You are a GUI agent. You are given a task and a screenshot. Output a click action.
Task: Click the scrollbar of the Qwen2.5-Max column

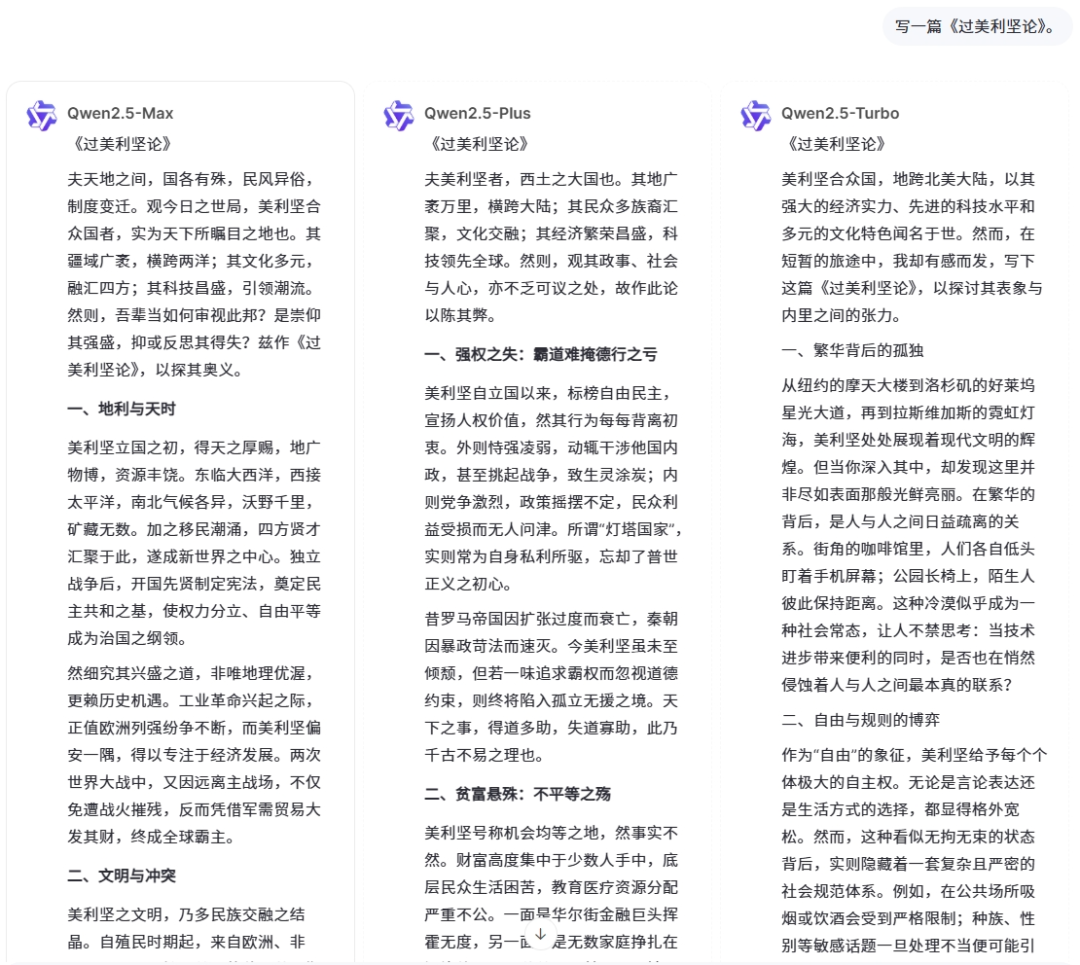[x=352, y=300]
